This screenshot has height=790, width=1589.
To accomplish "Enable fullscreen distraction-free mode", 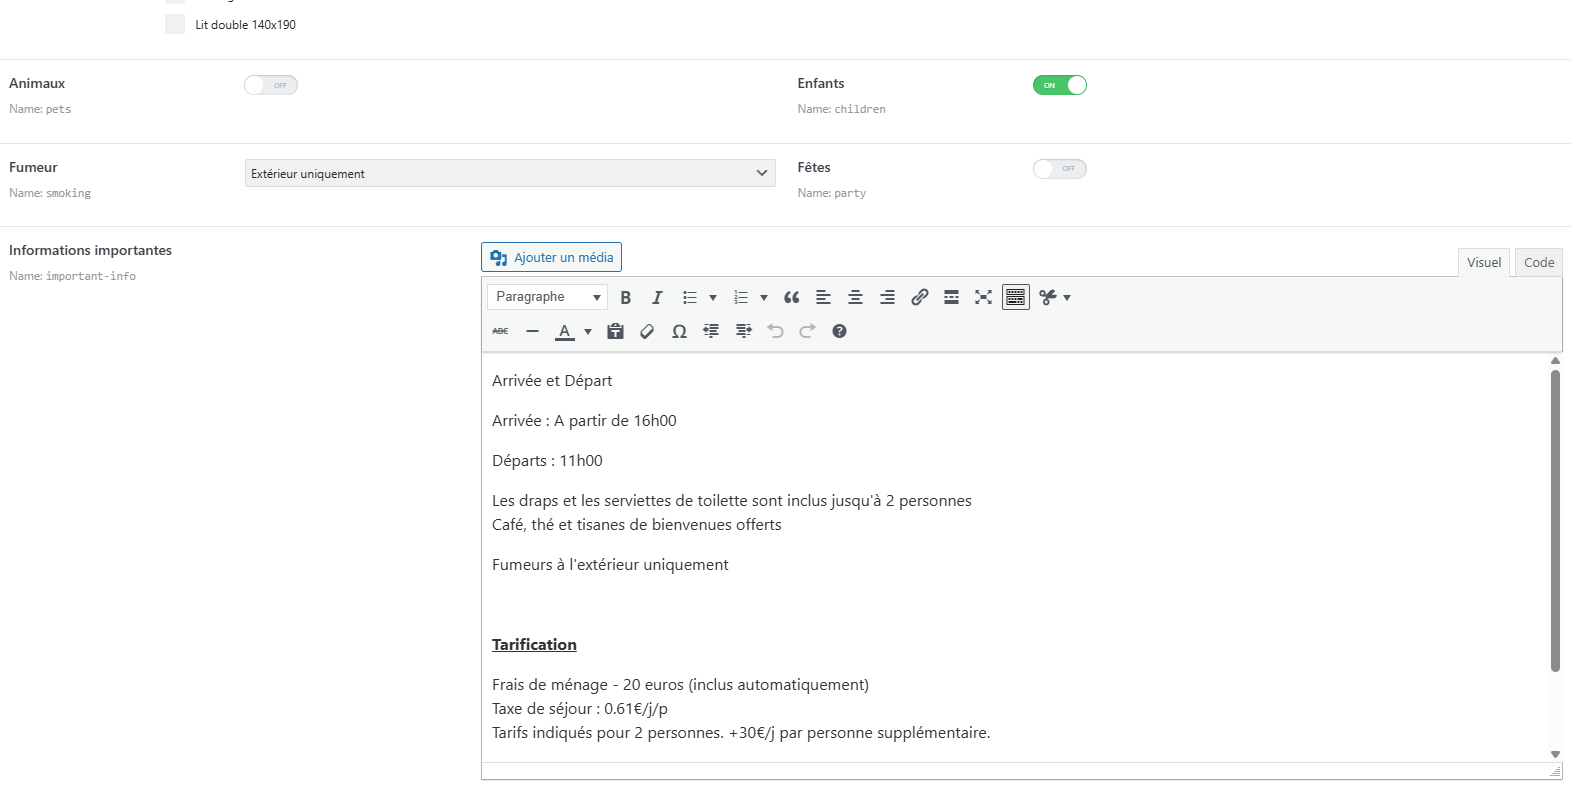I will click(983, 297).
